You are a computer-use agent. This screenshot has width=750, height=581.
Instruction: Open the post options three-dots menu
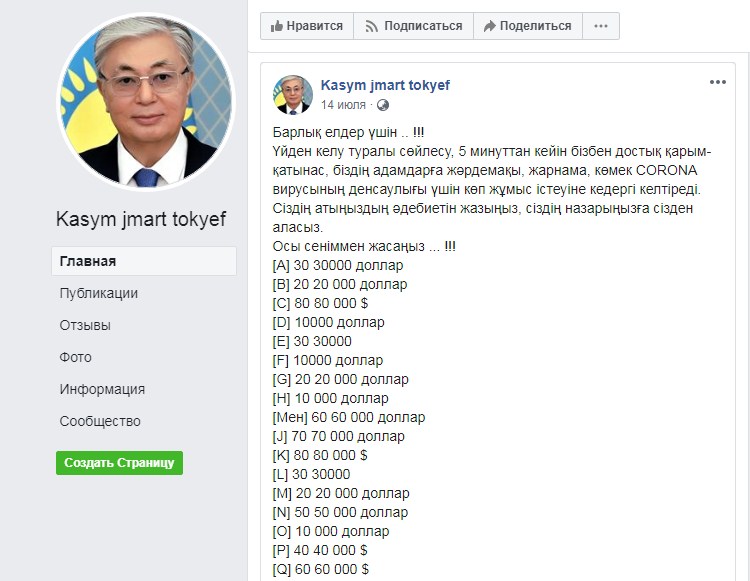[717, 82]
